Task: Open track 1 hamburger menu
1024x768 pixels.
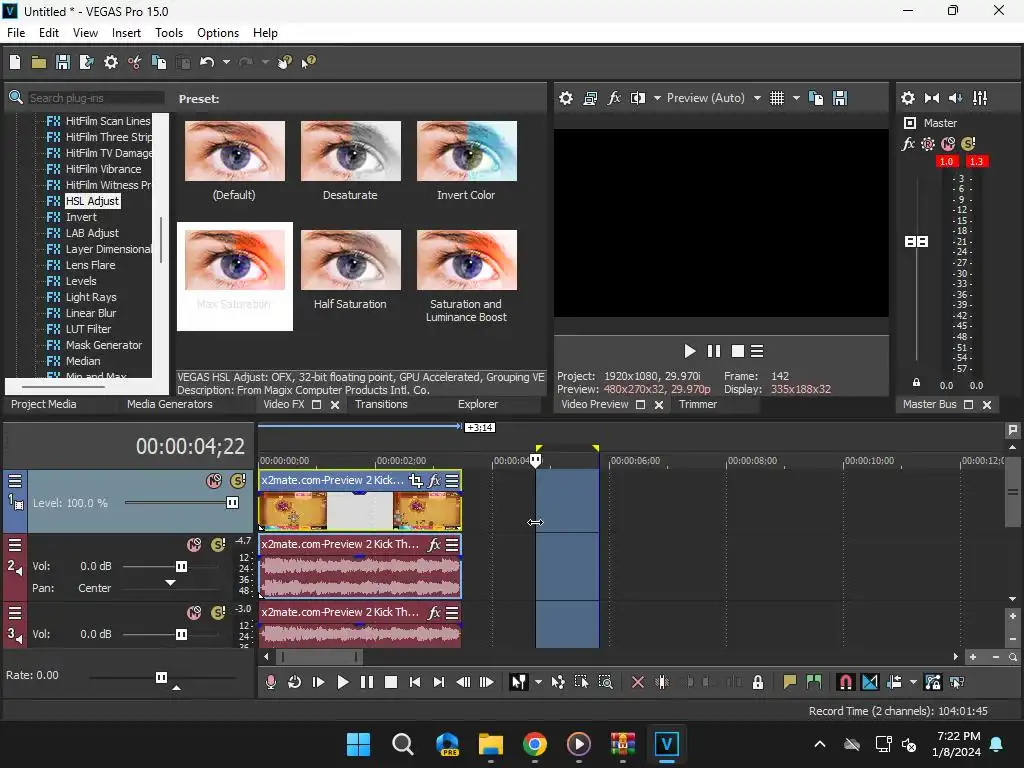Action: click(x=14, y=481)
